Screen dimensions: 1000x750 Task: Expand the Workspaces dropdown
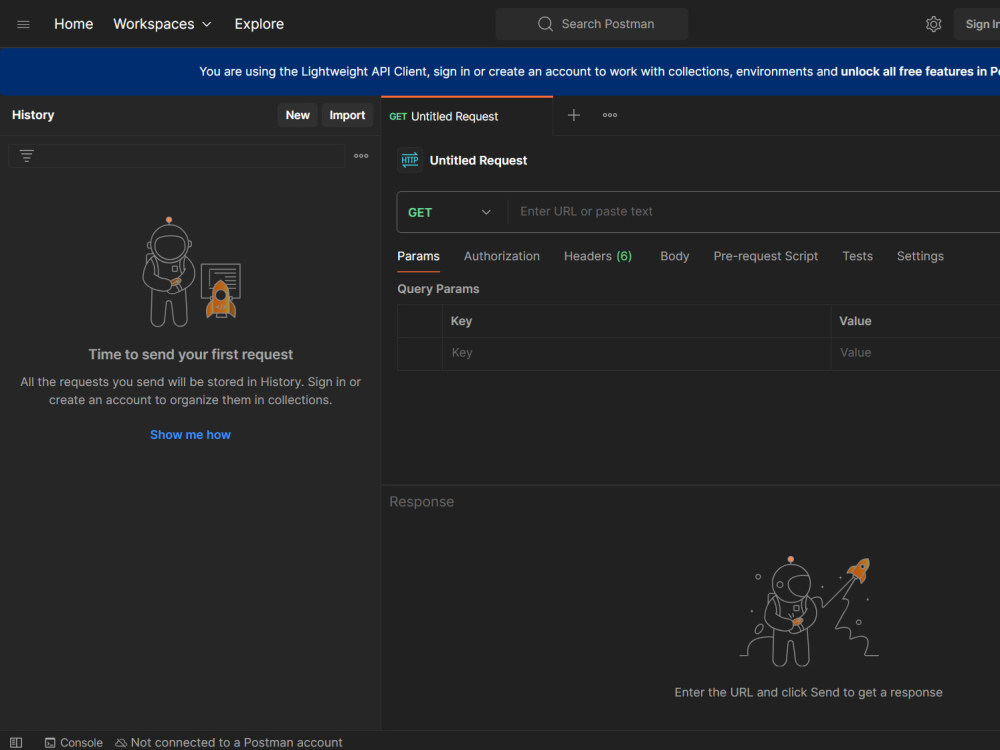(162, 24)
